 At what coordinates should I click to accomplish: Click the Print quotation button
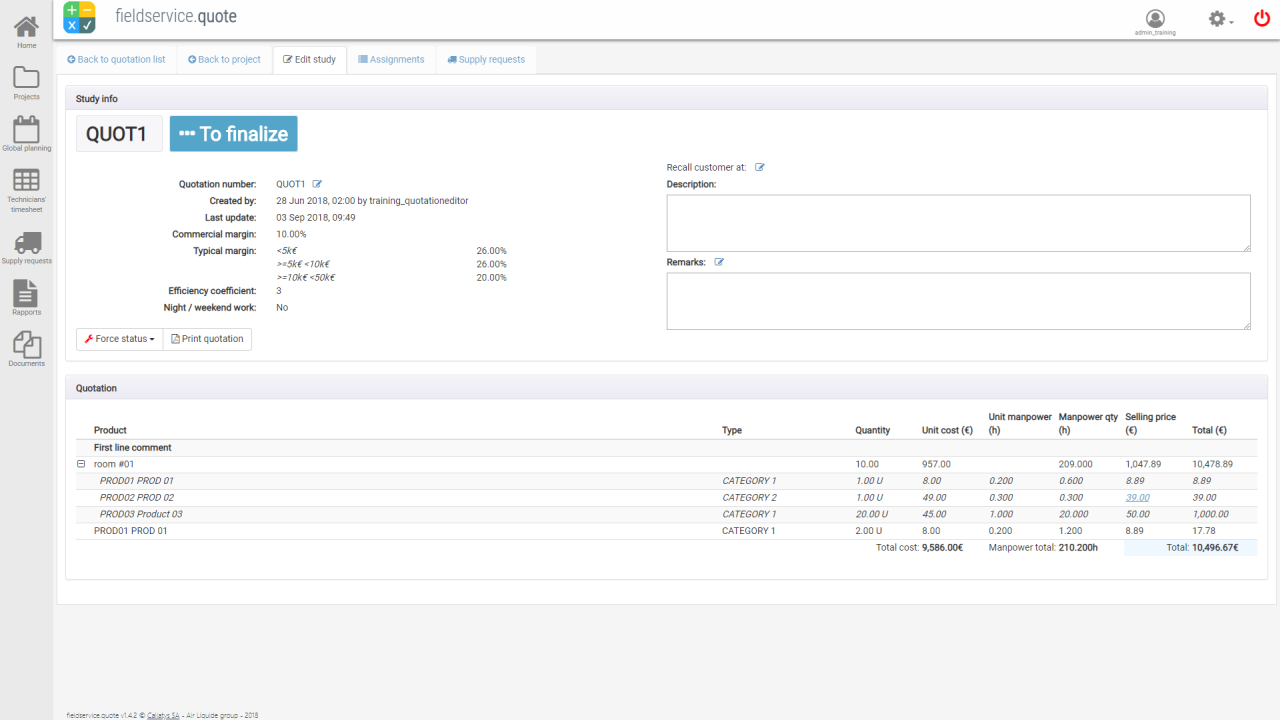[207, 339]
